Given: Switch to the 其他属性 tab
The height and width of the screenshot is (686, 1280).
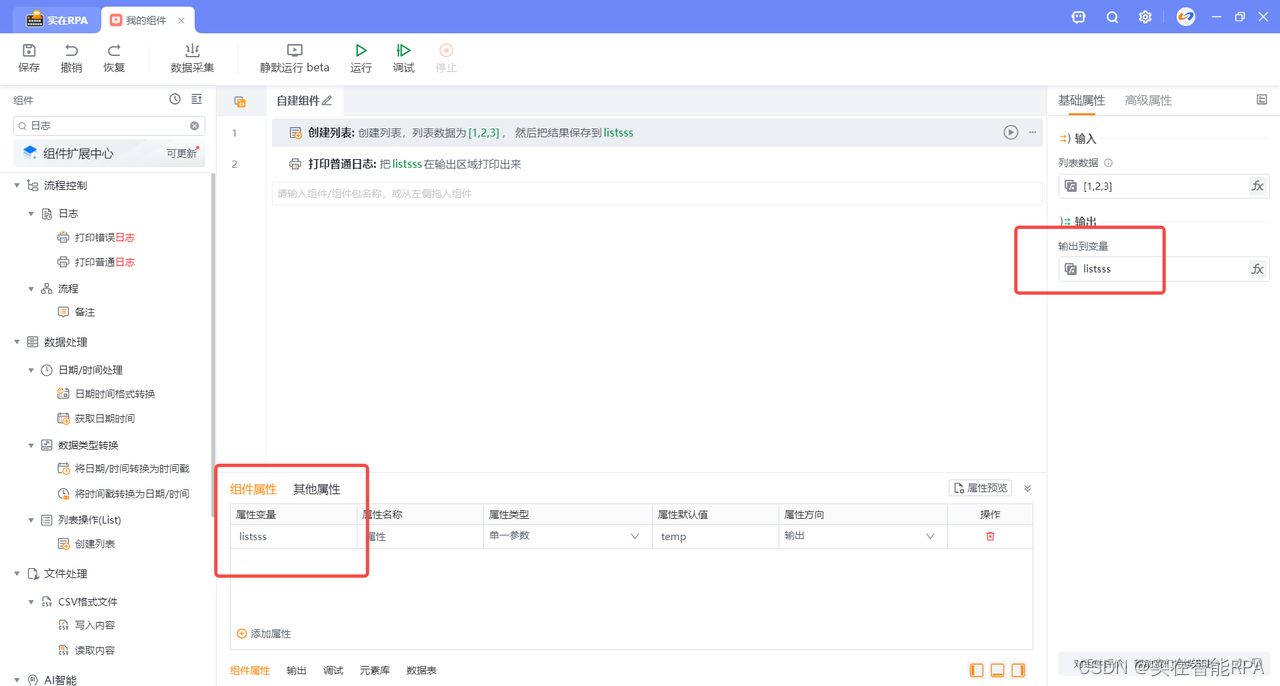Looking at the screenshot, I should pyautogui.click(x=316, y=488).
